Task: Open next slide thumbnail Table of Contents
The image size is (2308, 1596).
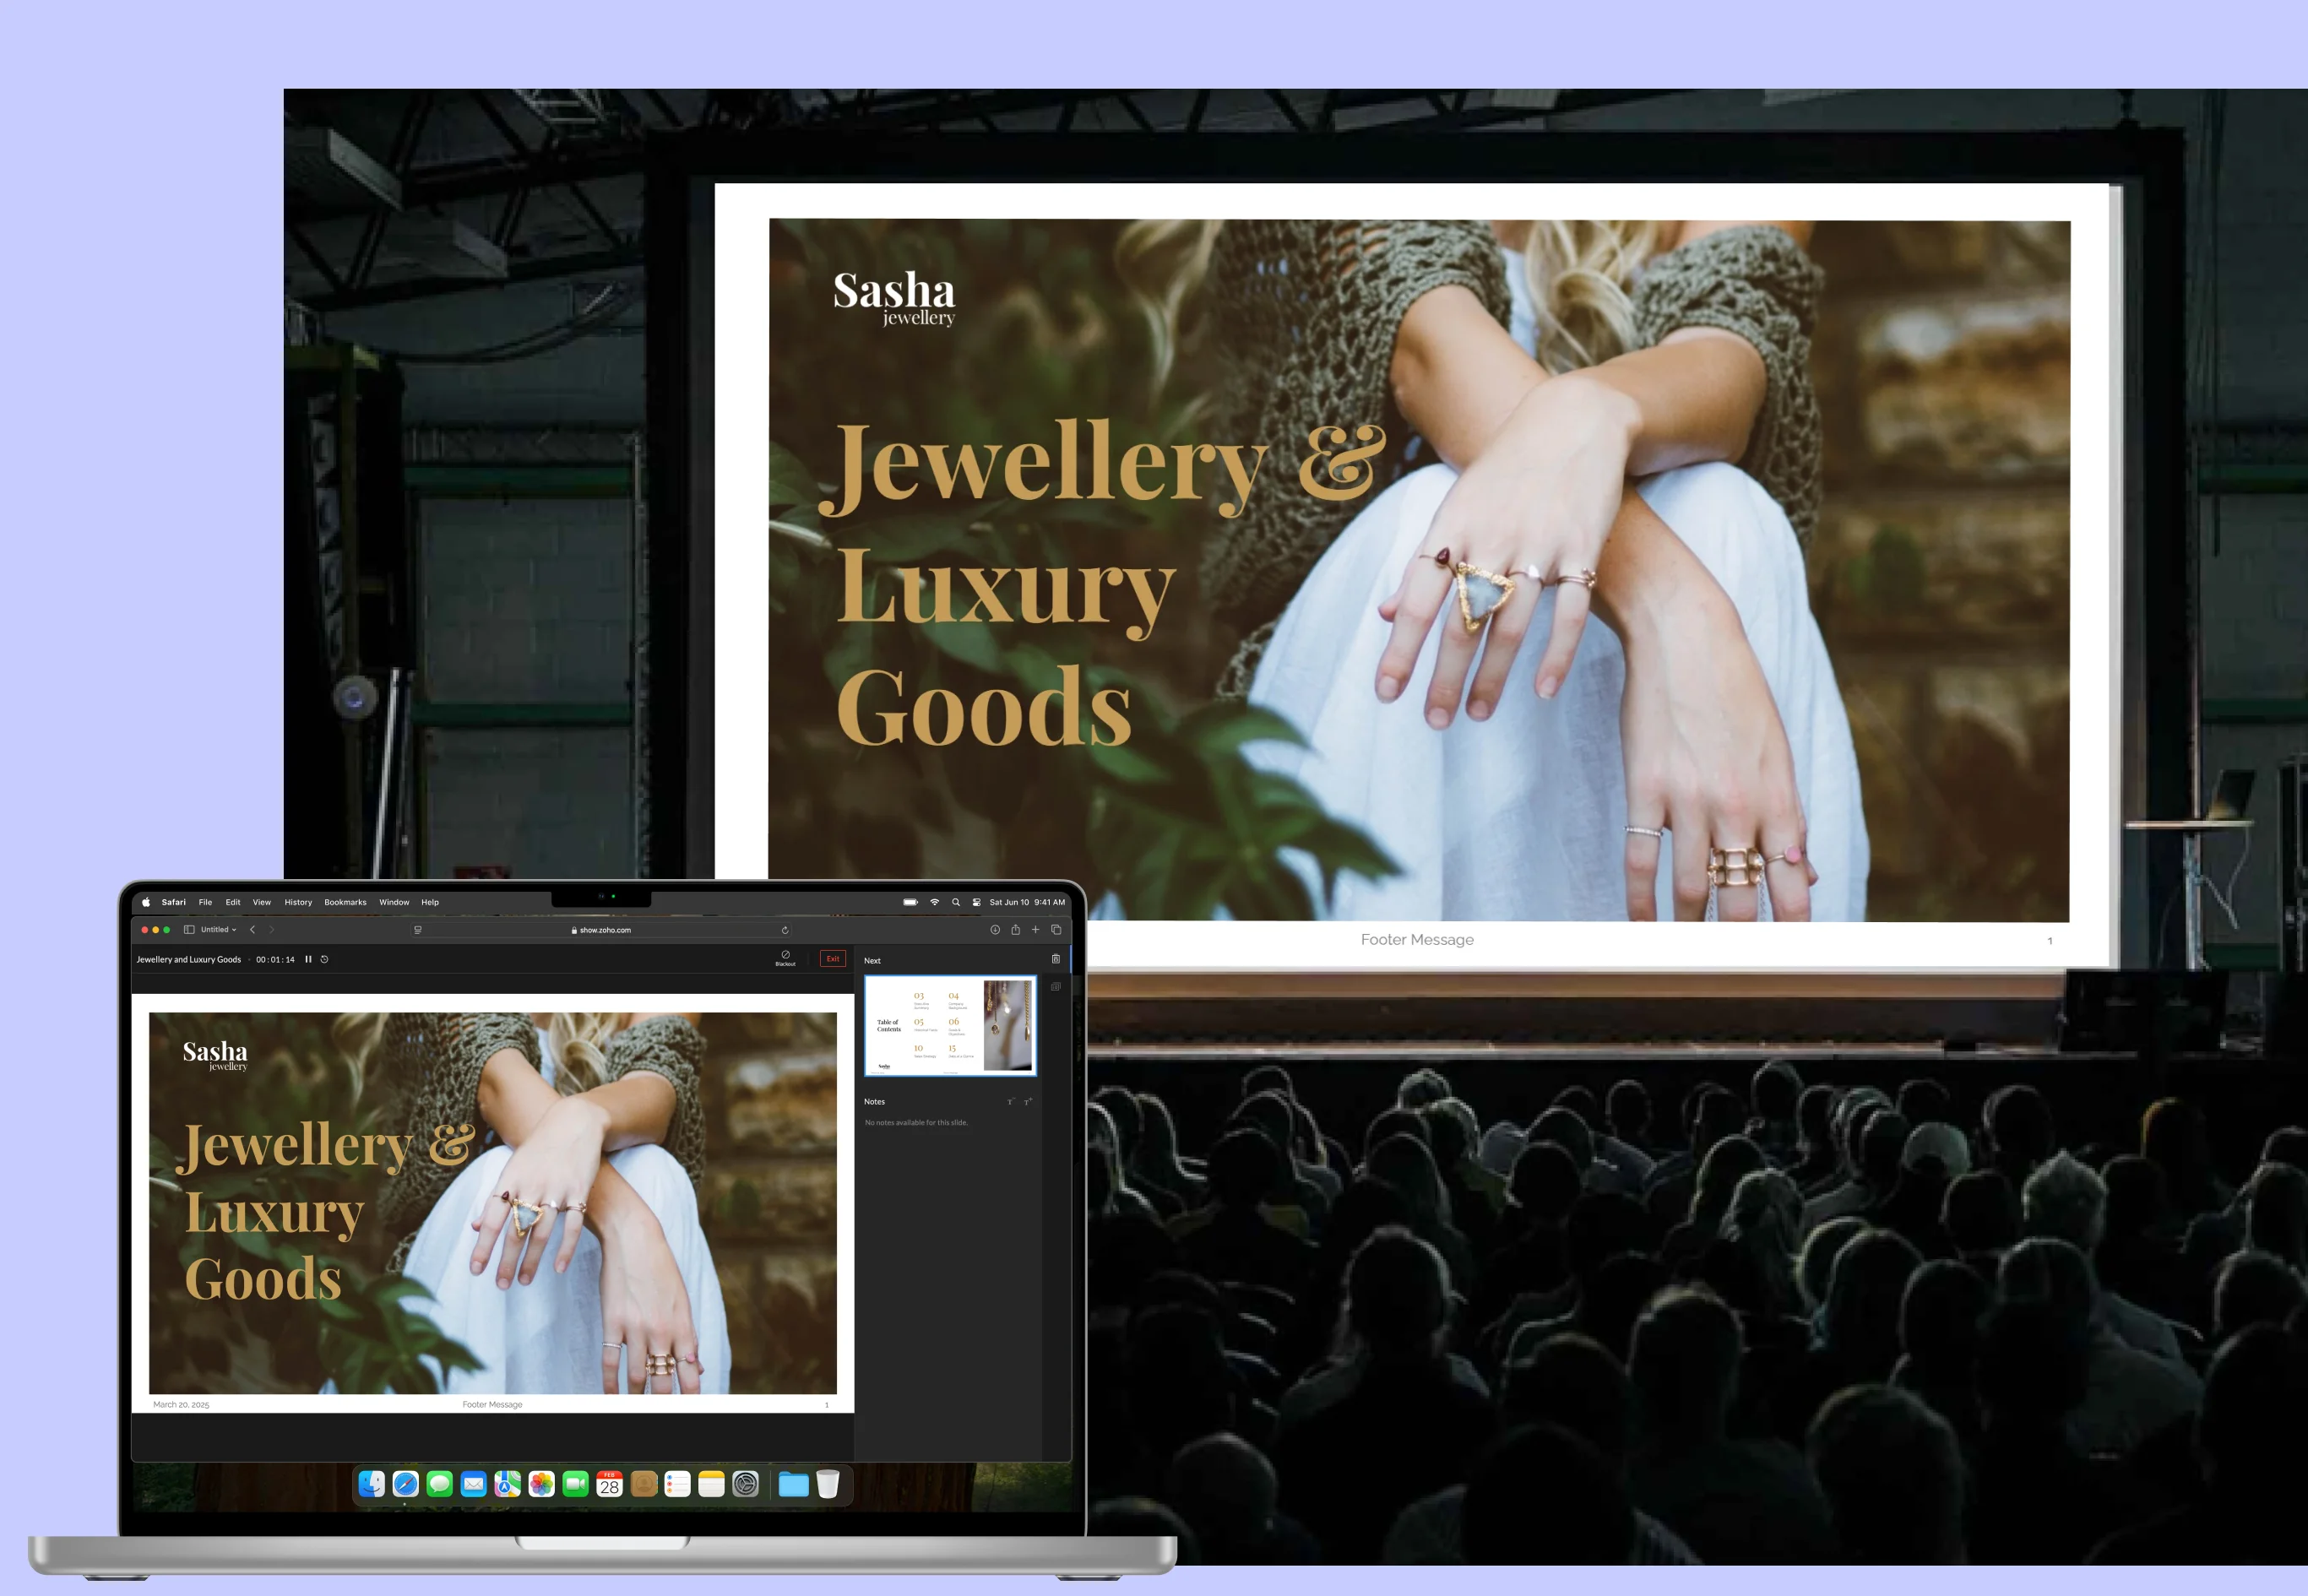Action: 949,1026
